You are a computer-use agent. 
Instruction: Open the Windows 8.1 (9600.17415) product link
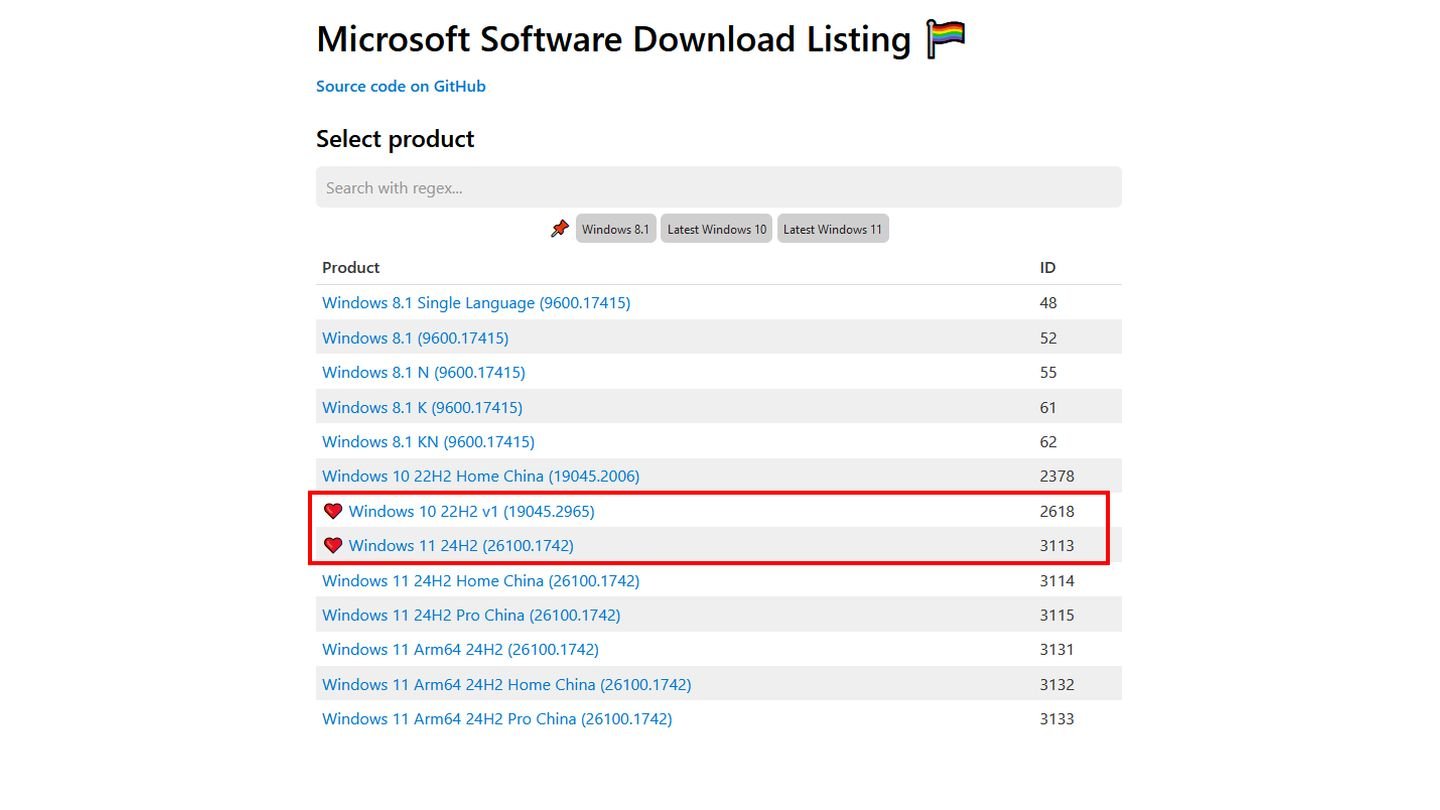tap(415, 338)
